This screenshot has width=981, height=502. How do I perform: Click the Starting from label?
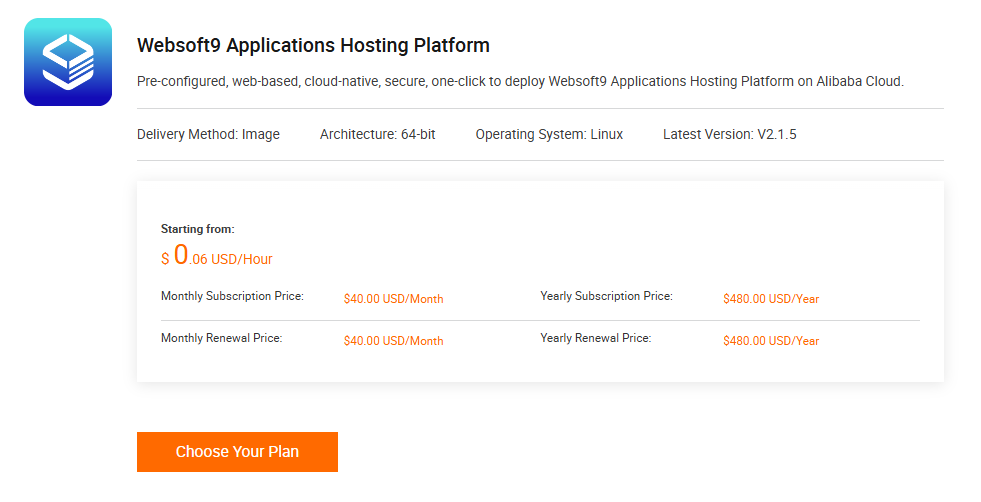coord(198,229)
